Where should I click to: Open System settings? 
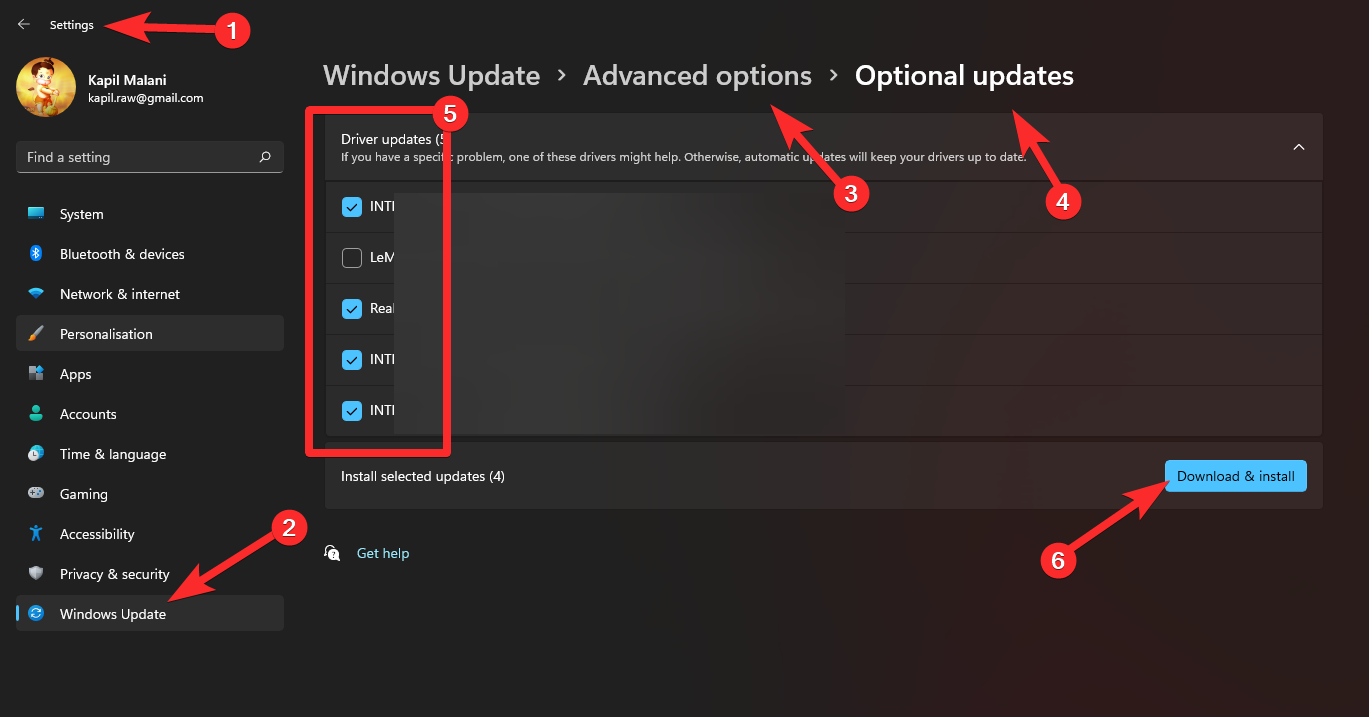point(150,214)
